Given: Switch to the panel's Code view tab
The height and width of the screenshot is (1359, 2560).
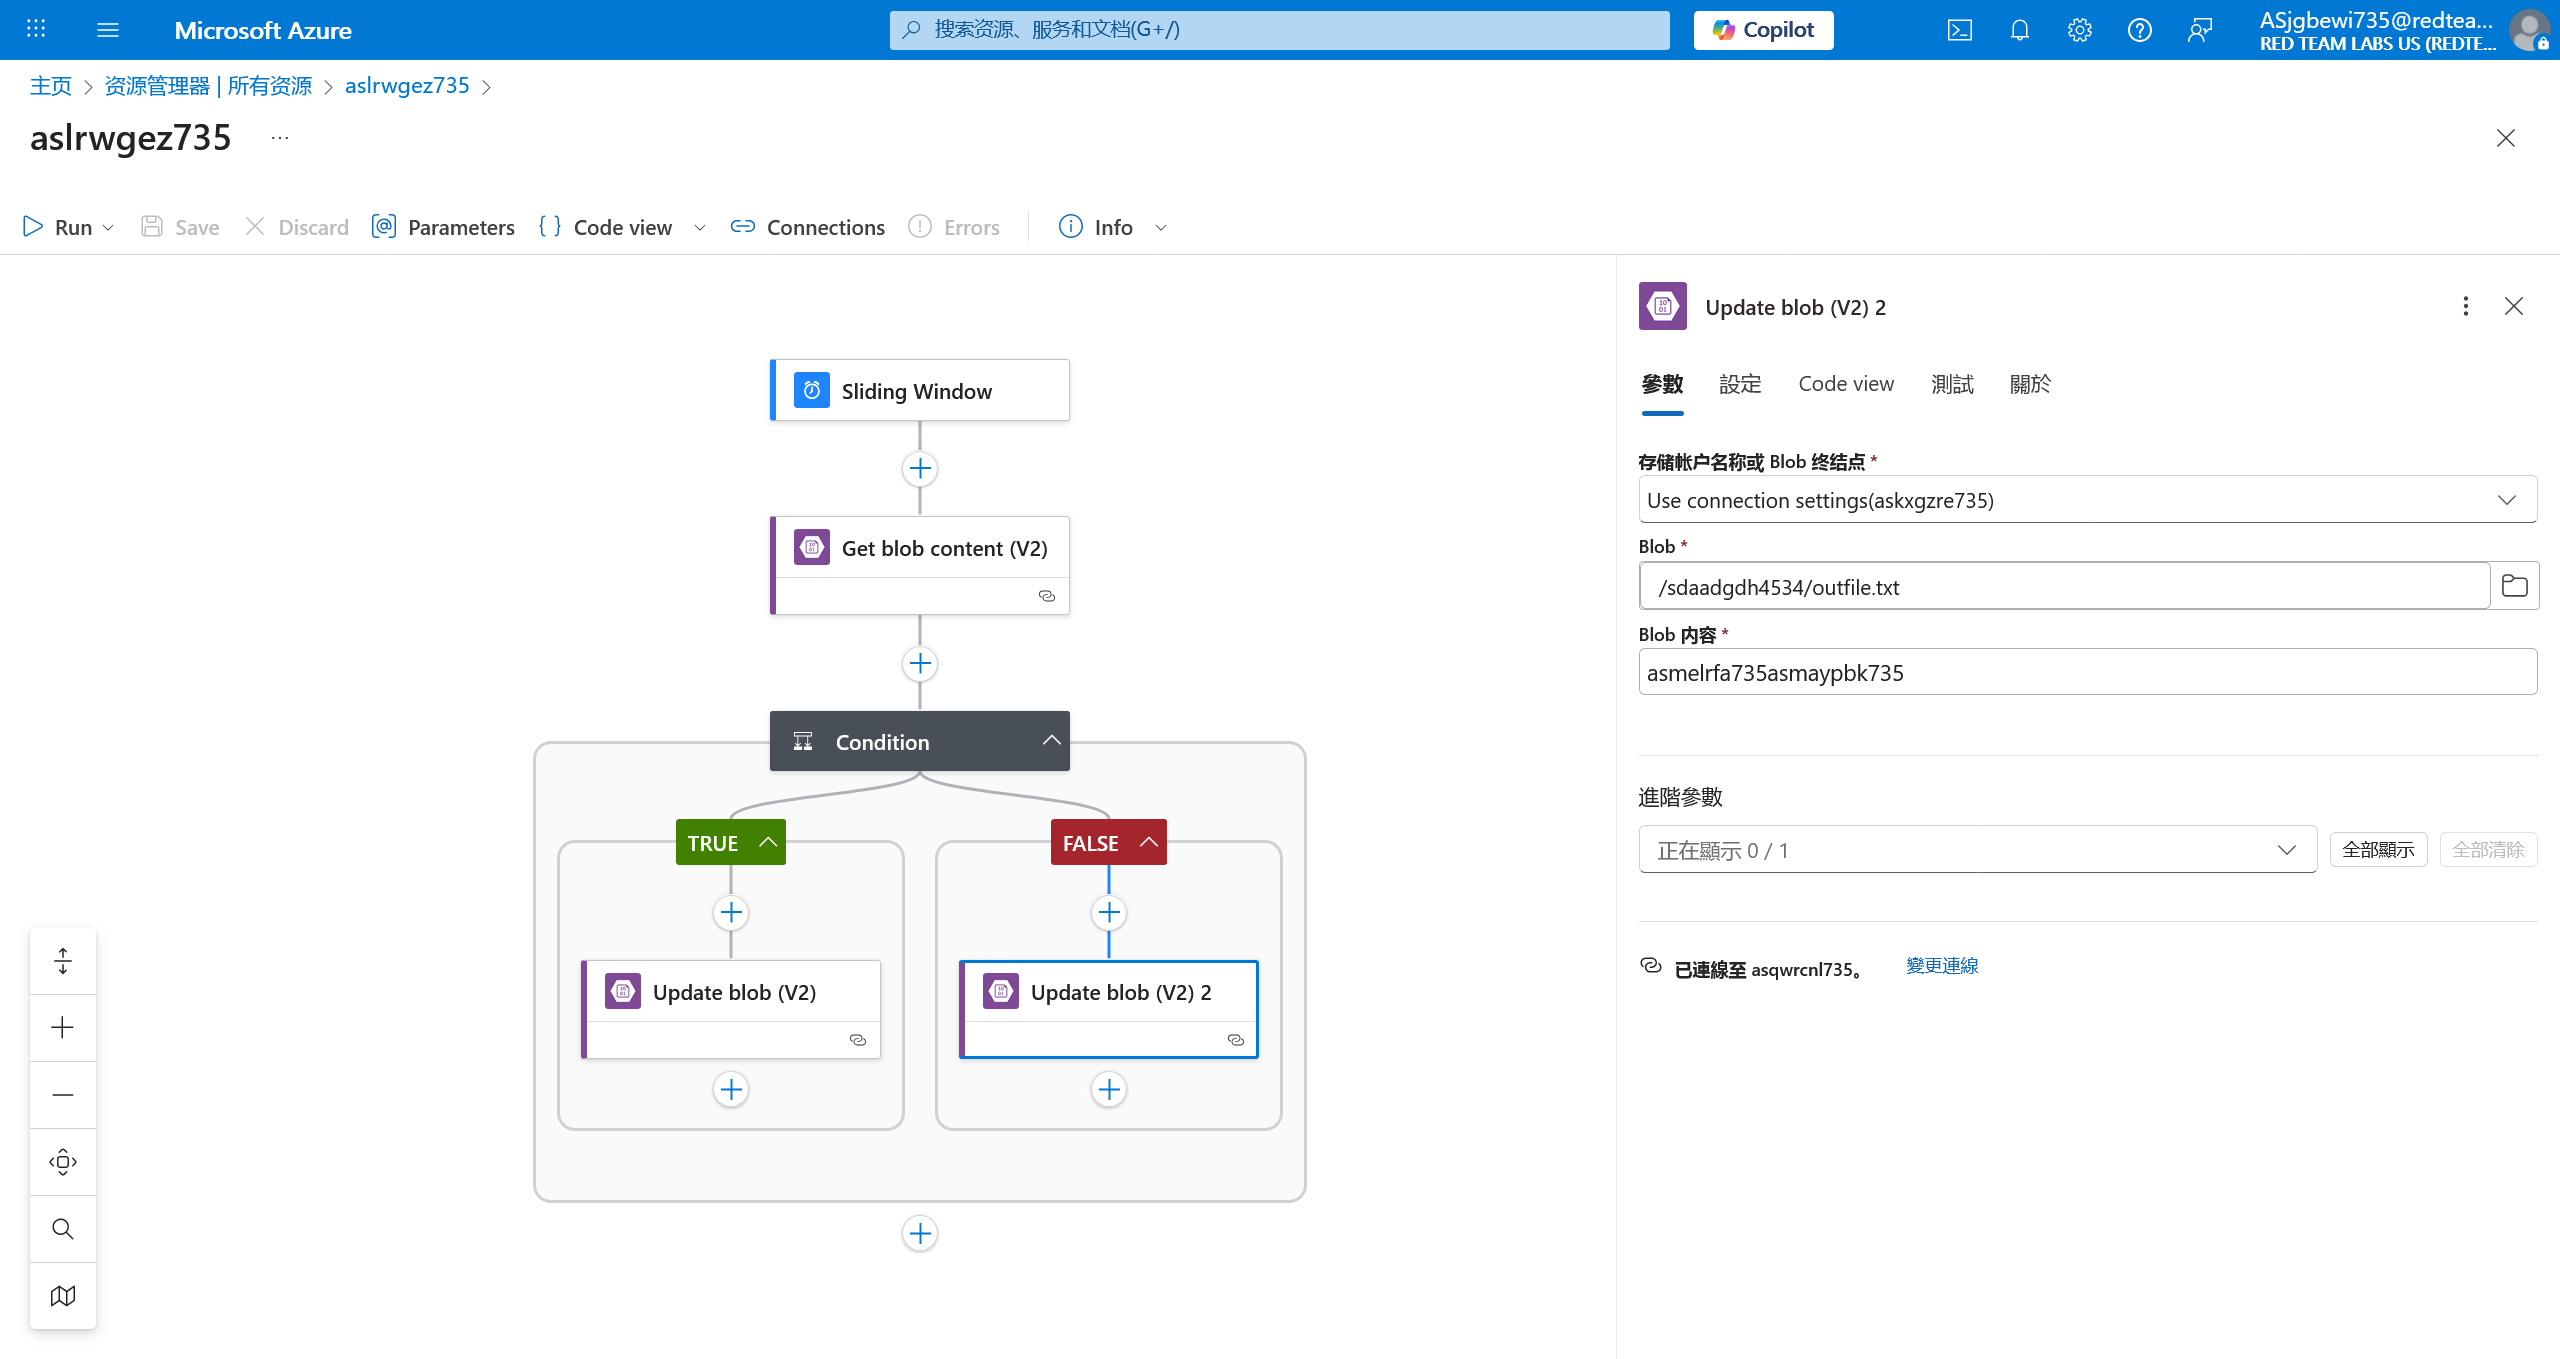Looking at the screenshot, I should pos(1845,384).
